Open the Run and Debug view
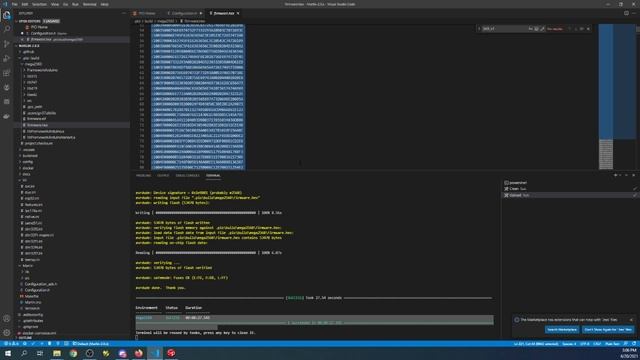640x360 pixels. [x=7, y=58]
